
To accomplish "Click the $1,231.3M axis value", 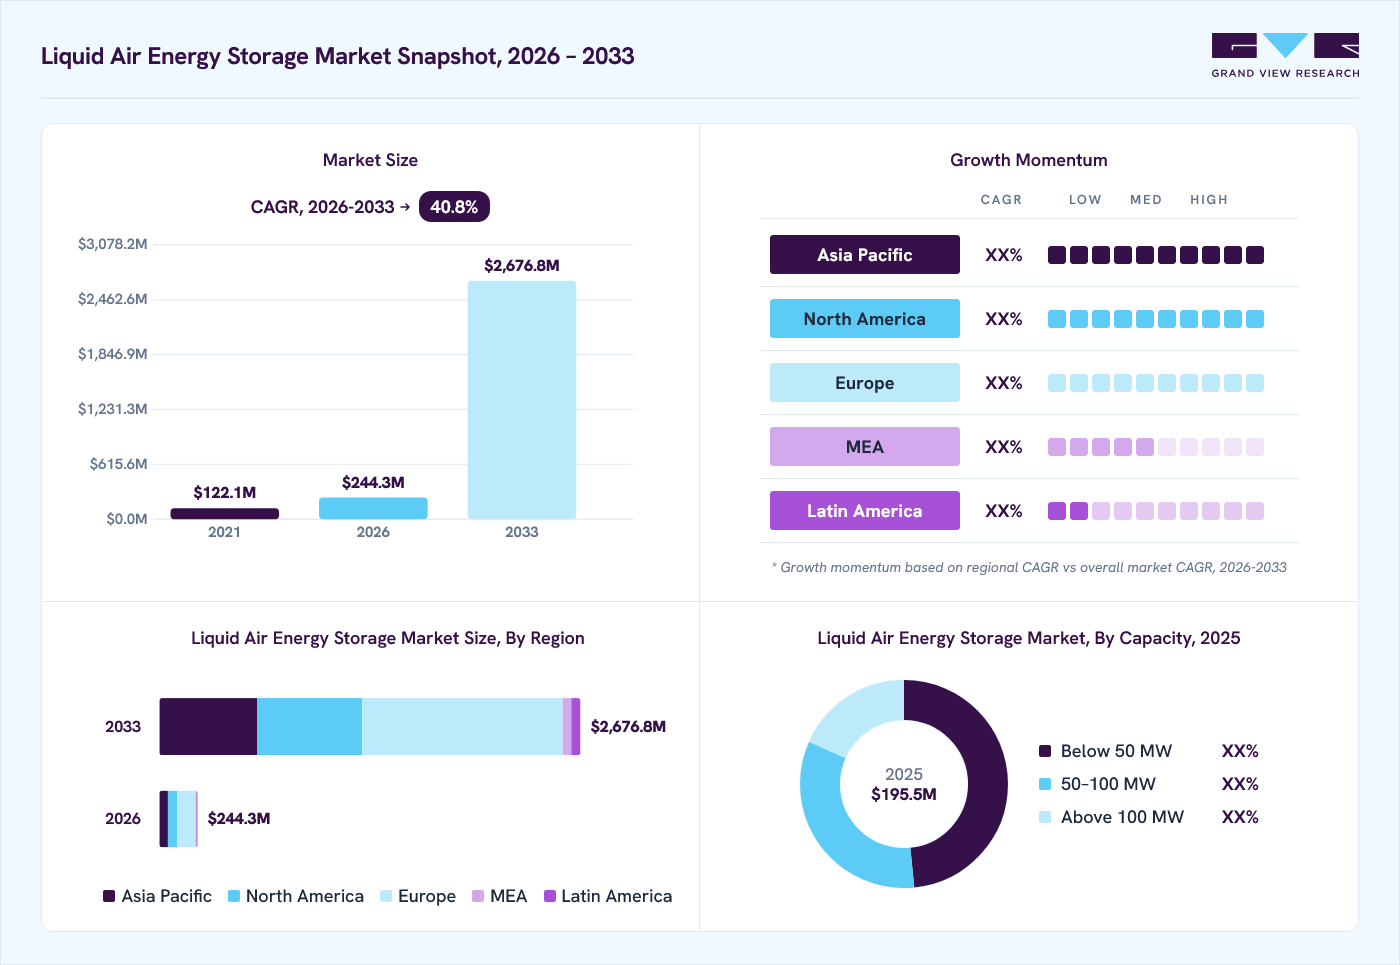I will coord(113,409).
